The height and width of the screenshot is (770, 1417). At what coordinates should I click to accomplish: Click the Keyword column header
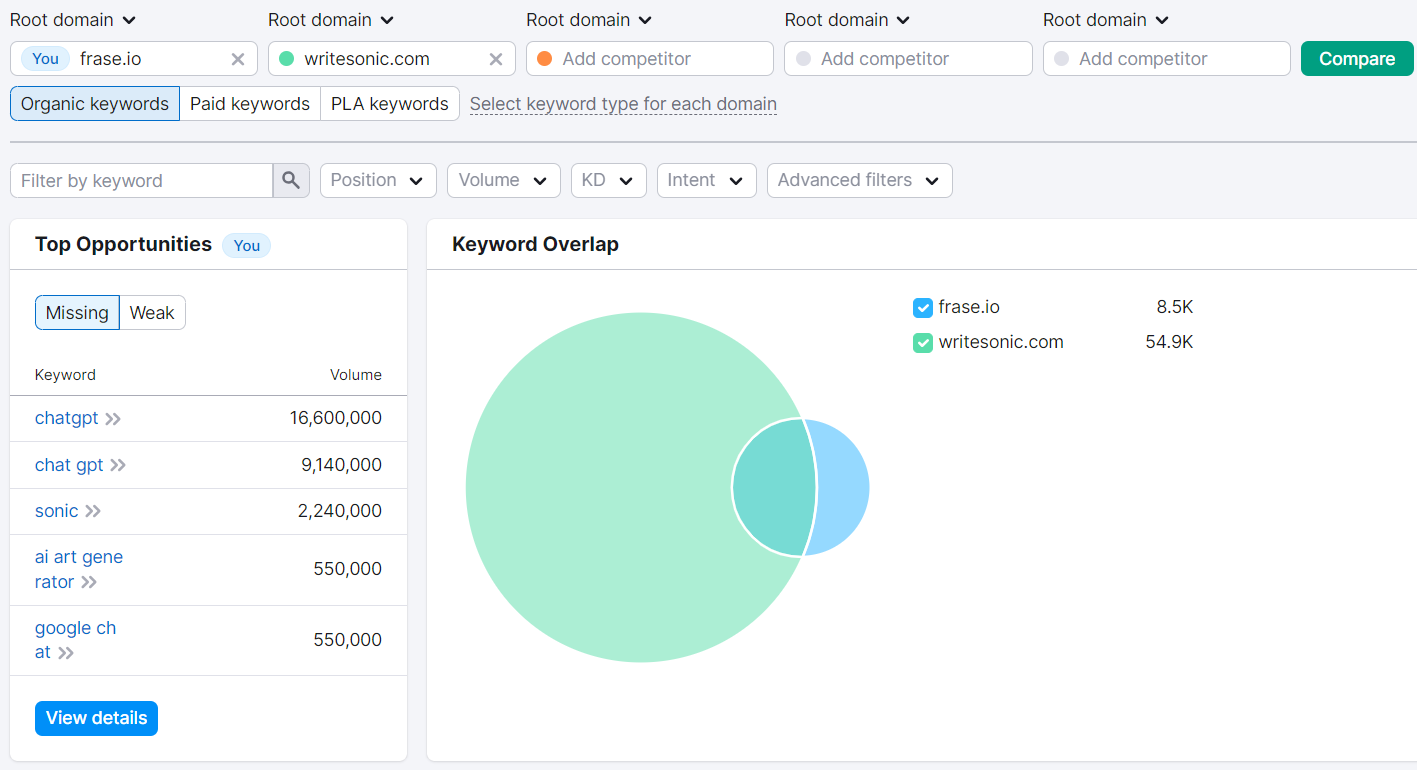click(65, 375)
